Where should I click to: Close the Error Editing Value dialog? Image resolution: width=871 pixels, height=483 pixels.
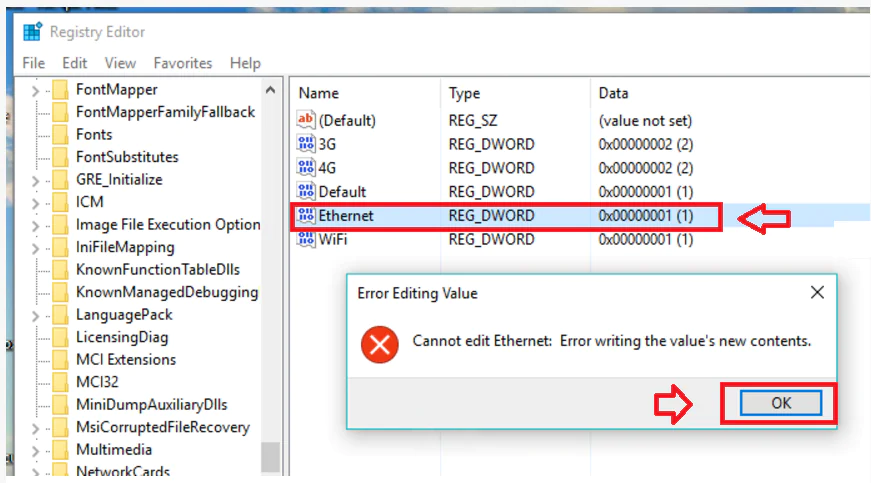click(x=817, y=293)
